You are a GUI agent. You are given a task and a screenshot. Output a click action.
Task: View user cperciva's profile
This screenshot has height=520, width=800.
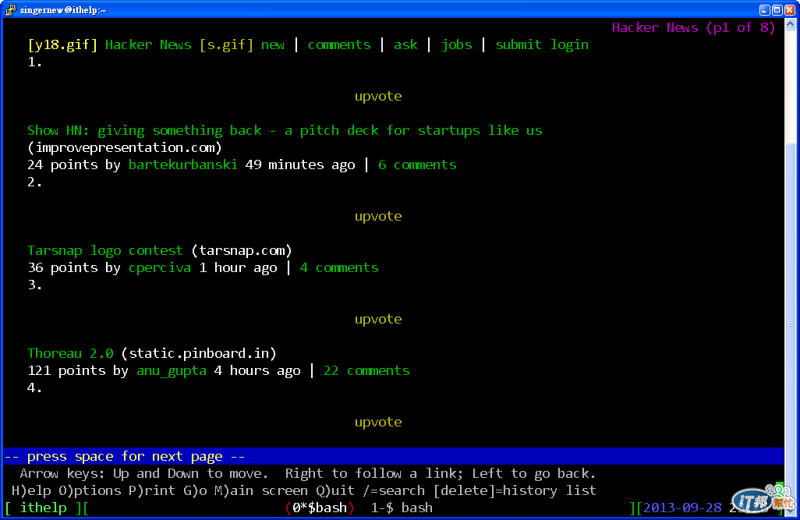160,268
